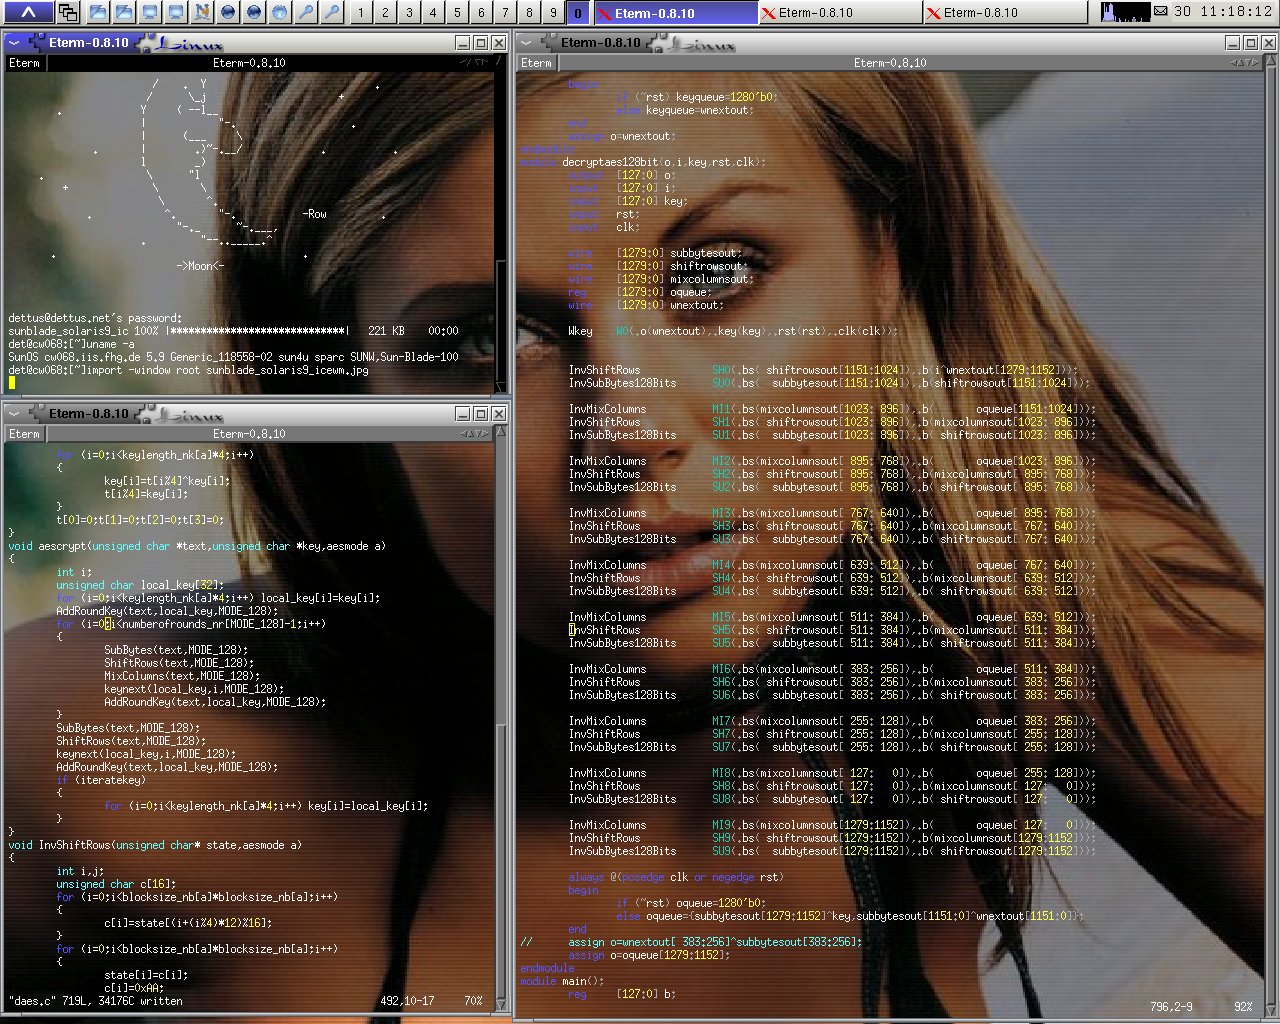This screenshot has width=1280, height=1024.
Task: Click the right terminal's vertical scrollbar
Action: 1271,500
